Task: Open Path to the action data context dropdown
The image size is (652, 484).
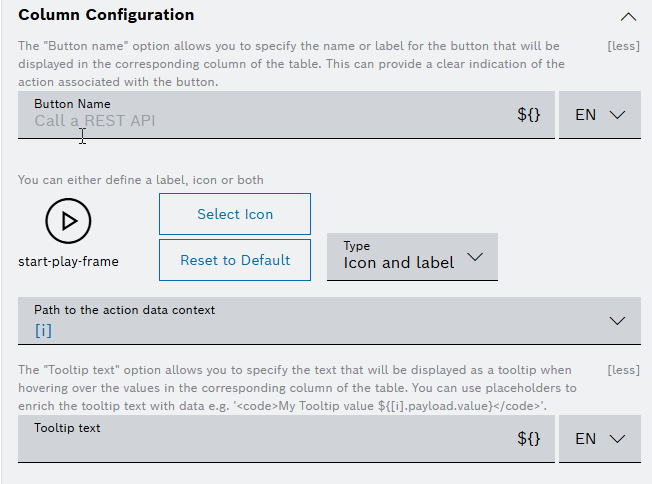Action: click(329, 321)
